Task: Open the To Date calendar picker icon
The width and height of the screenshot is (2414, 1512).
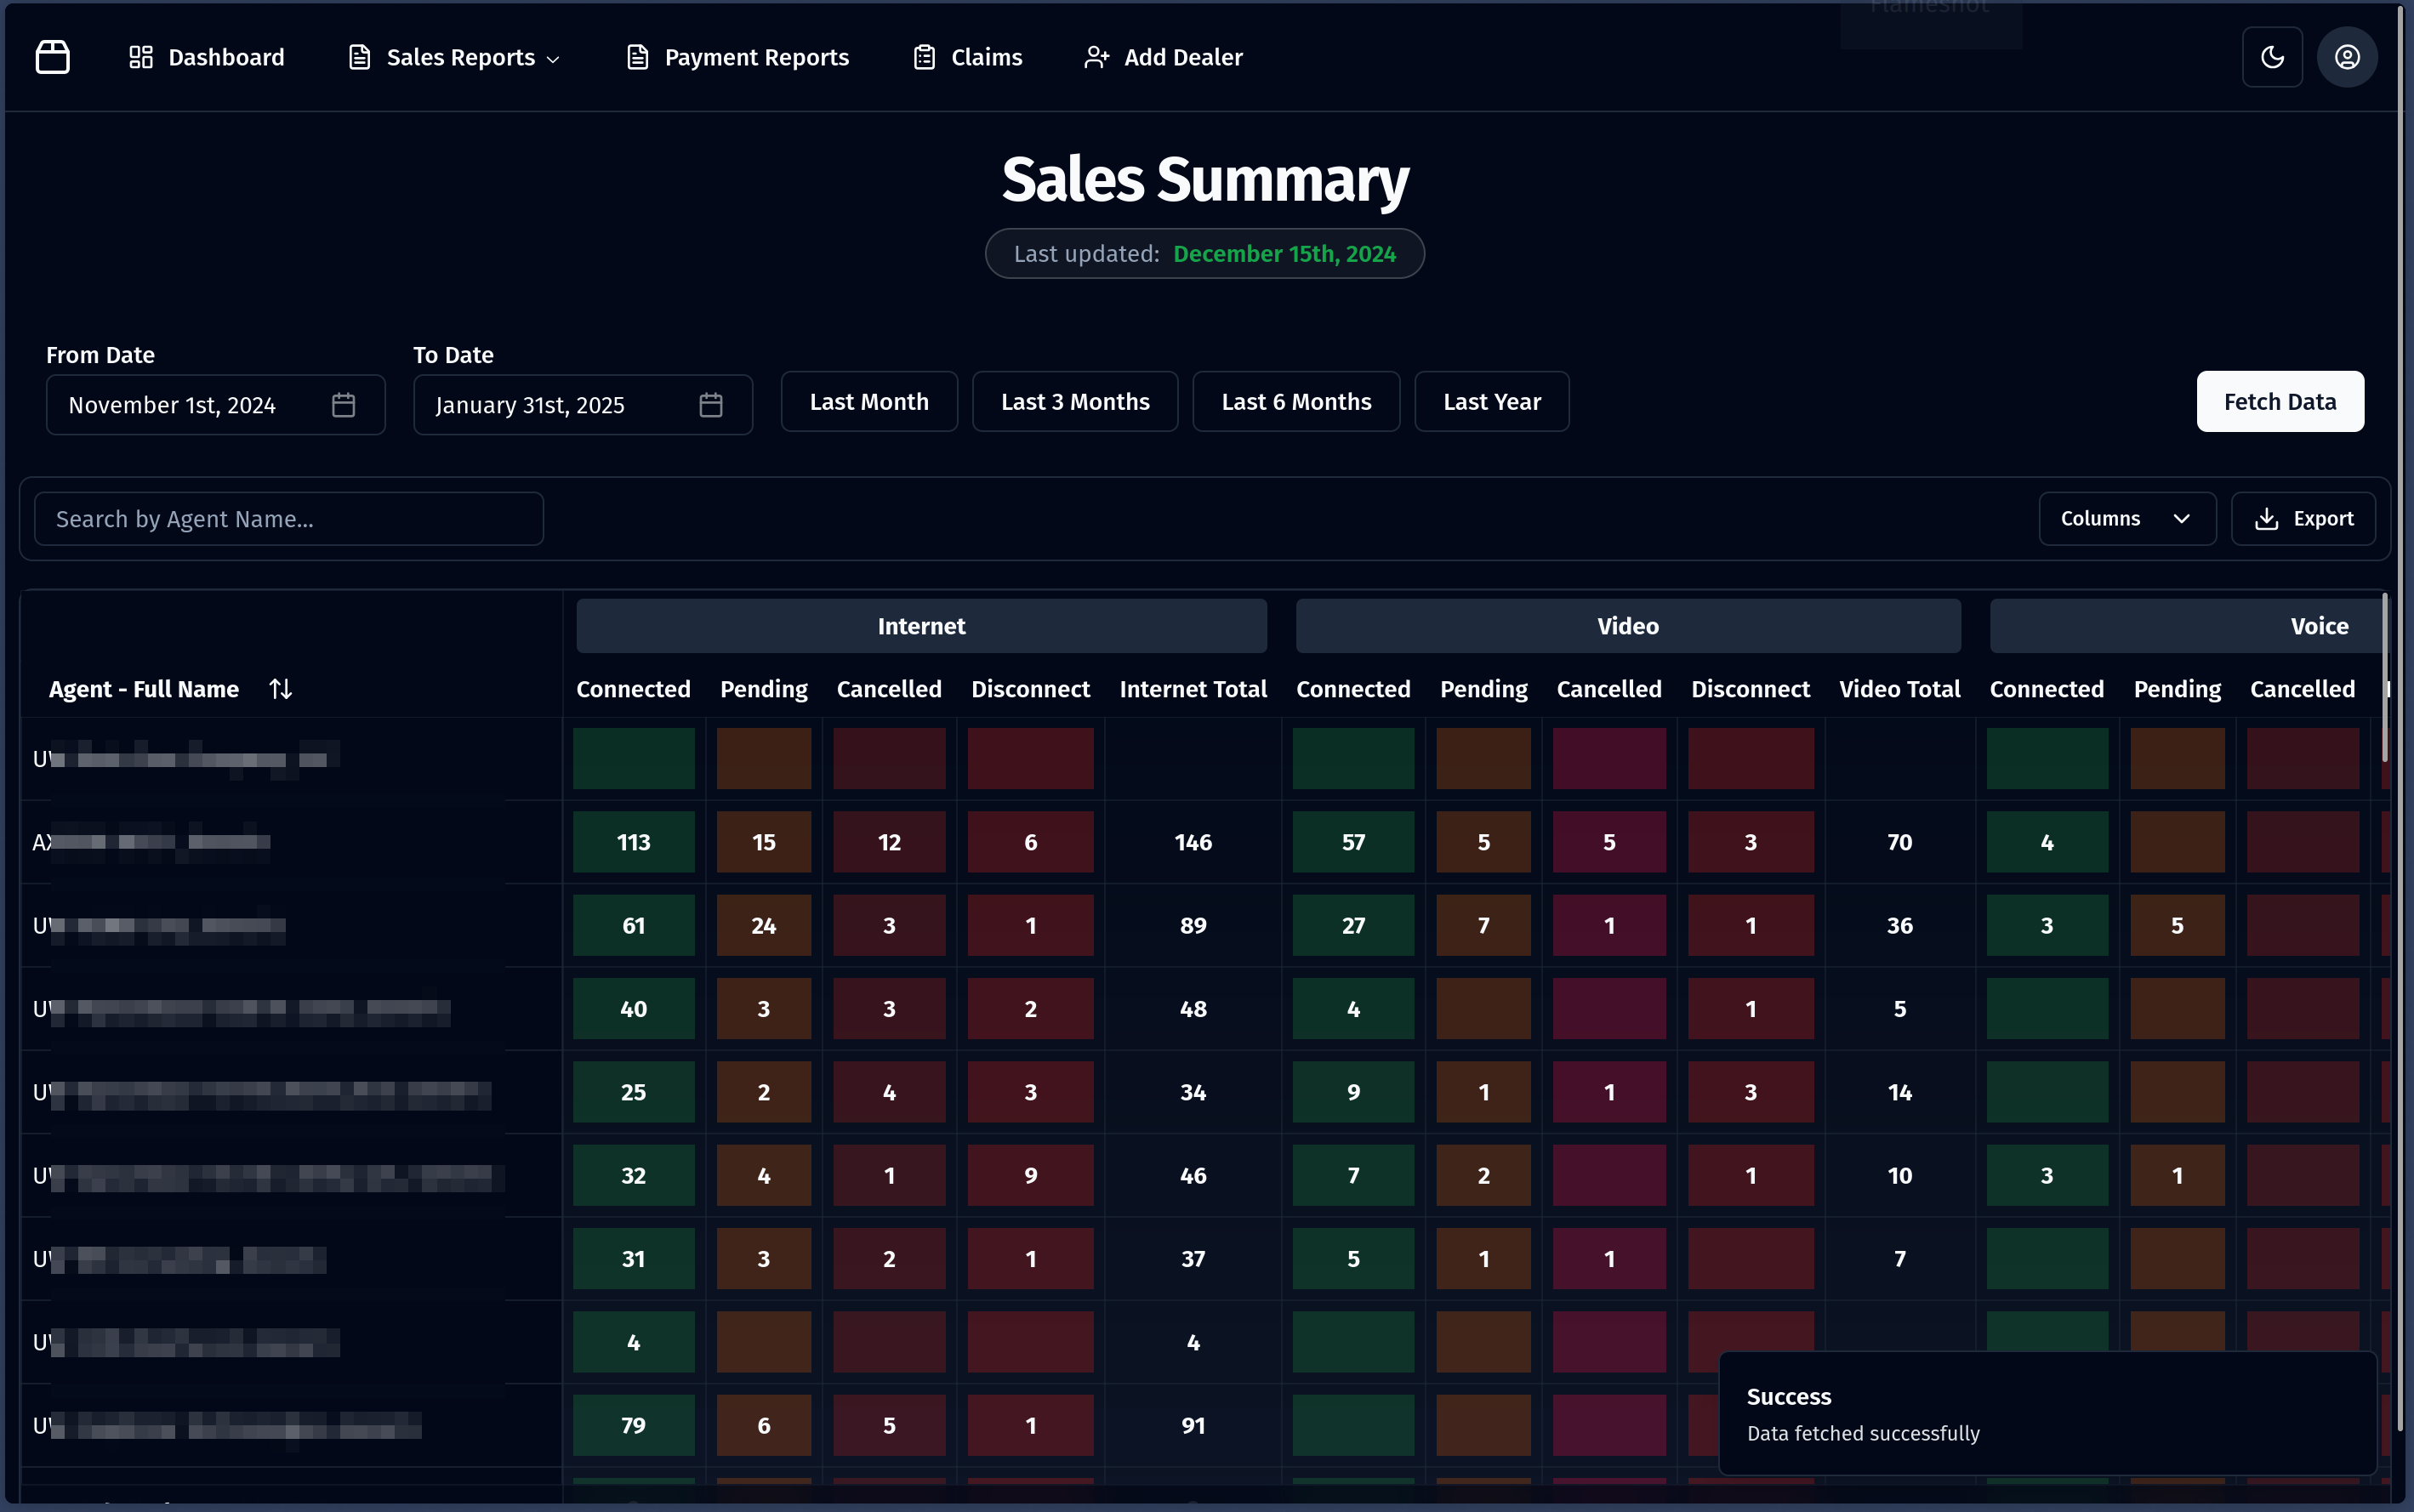Action: [711, 404]
